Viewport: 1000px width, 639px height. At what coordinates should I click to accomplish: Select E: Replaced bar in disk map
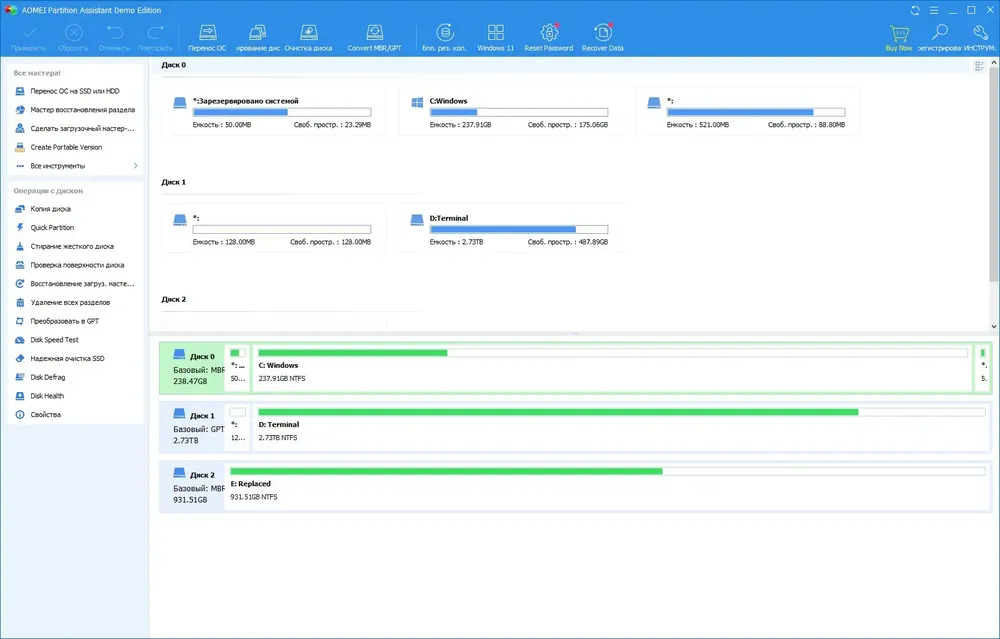[607, 487]
